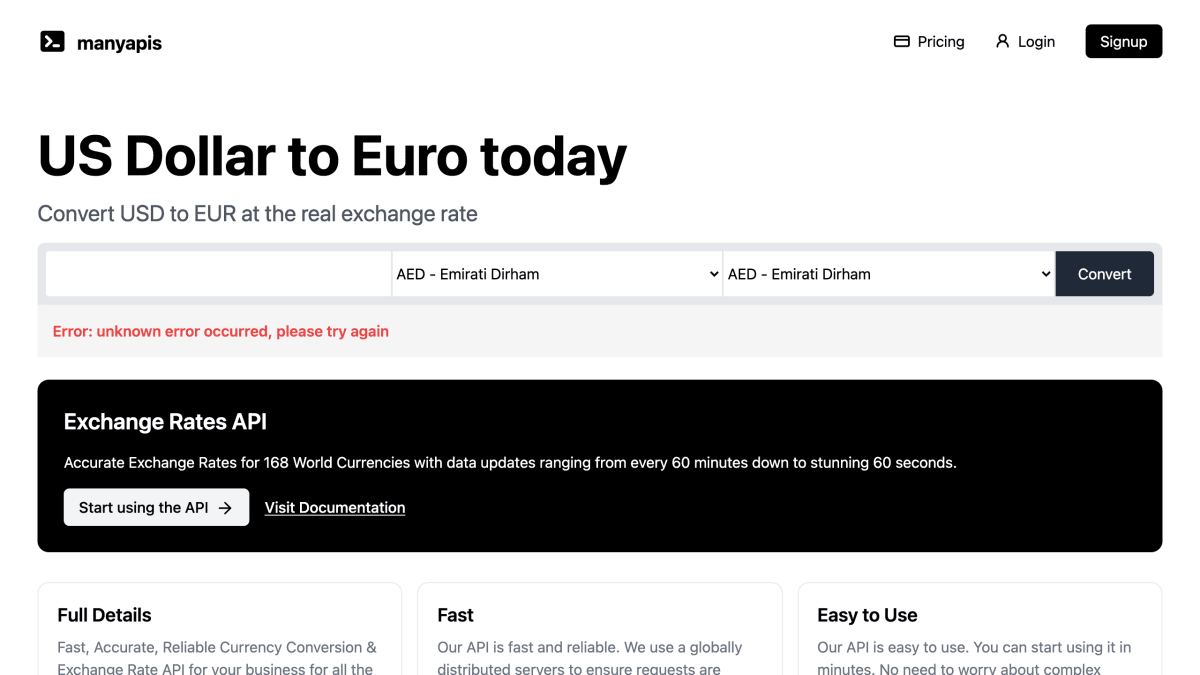Screen dimensions: 1200x675
Task: Open the Pricing page link
Action: (x=929, y=42)
